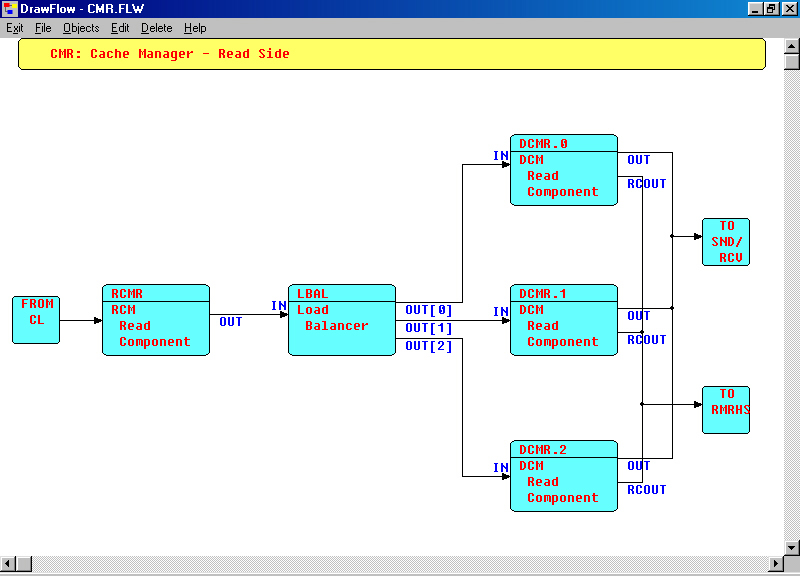The image size is (800, 576).
Task: Click the vertical scrollbar thumb
Action: 791,62
